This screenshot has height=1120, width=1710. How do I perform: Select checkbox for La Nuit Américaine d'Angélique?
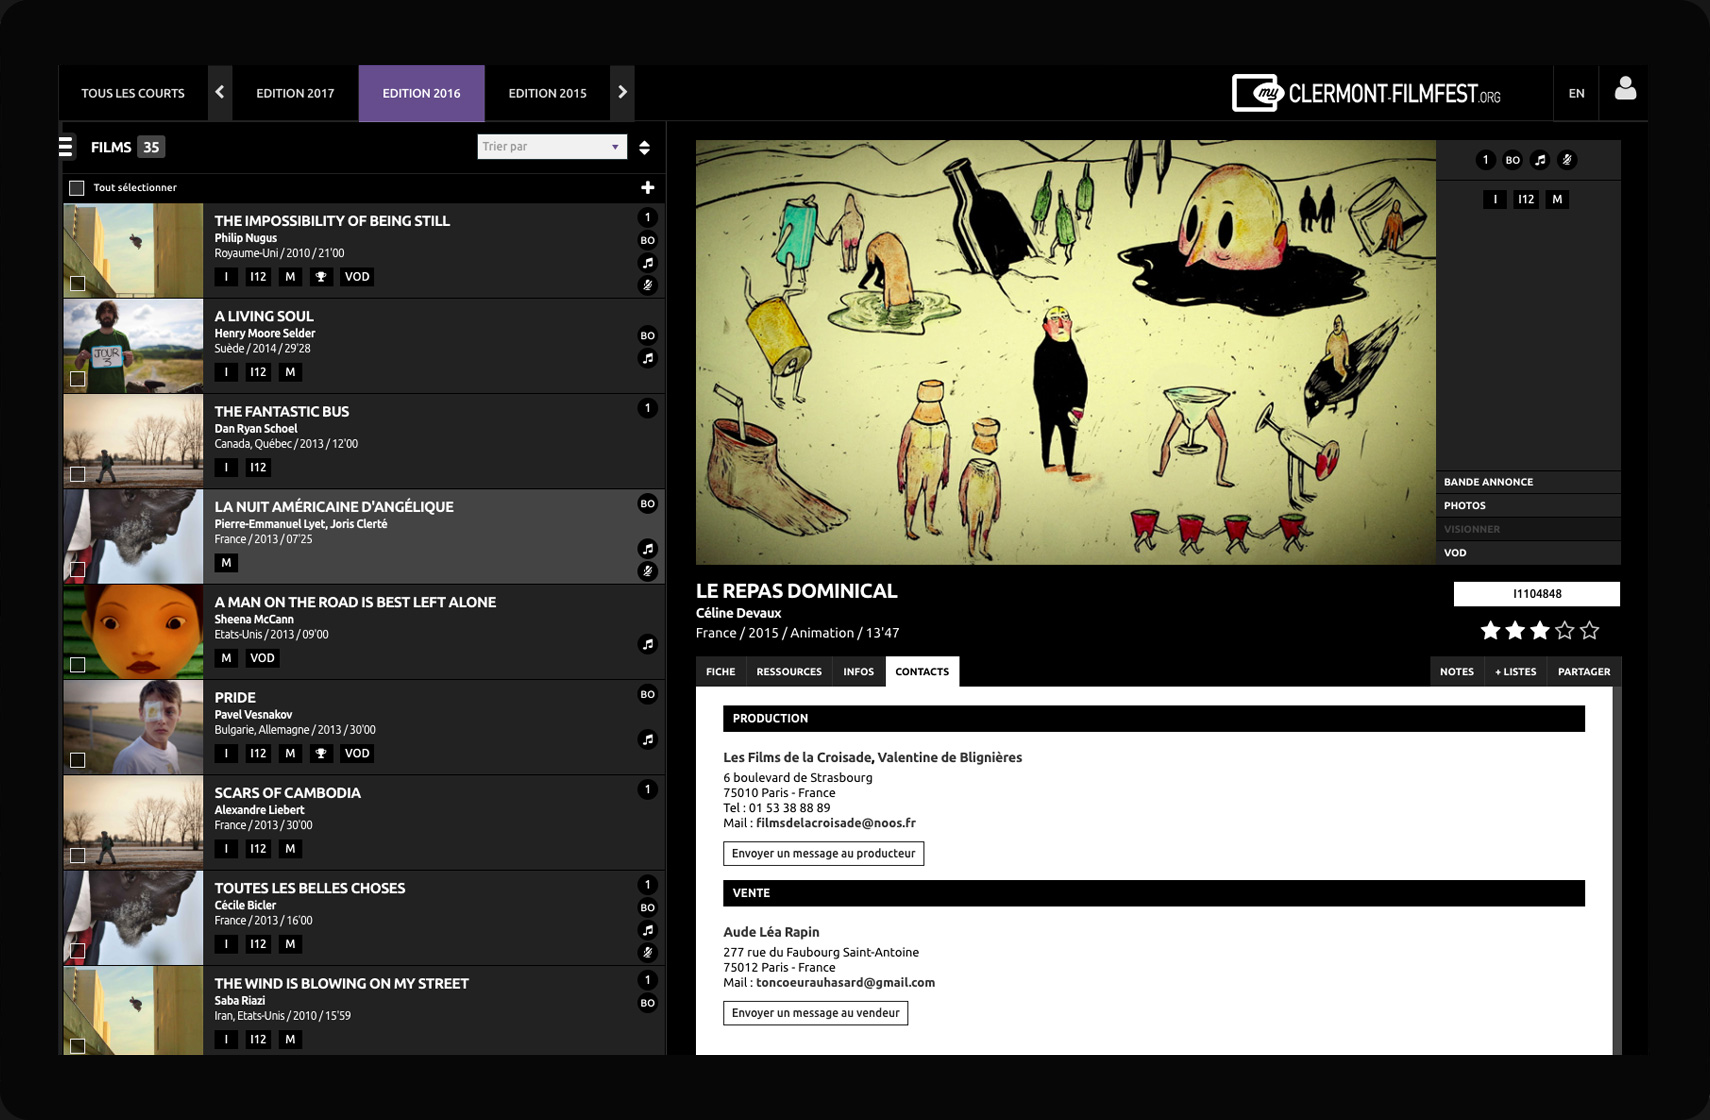[78, 570]
